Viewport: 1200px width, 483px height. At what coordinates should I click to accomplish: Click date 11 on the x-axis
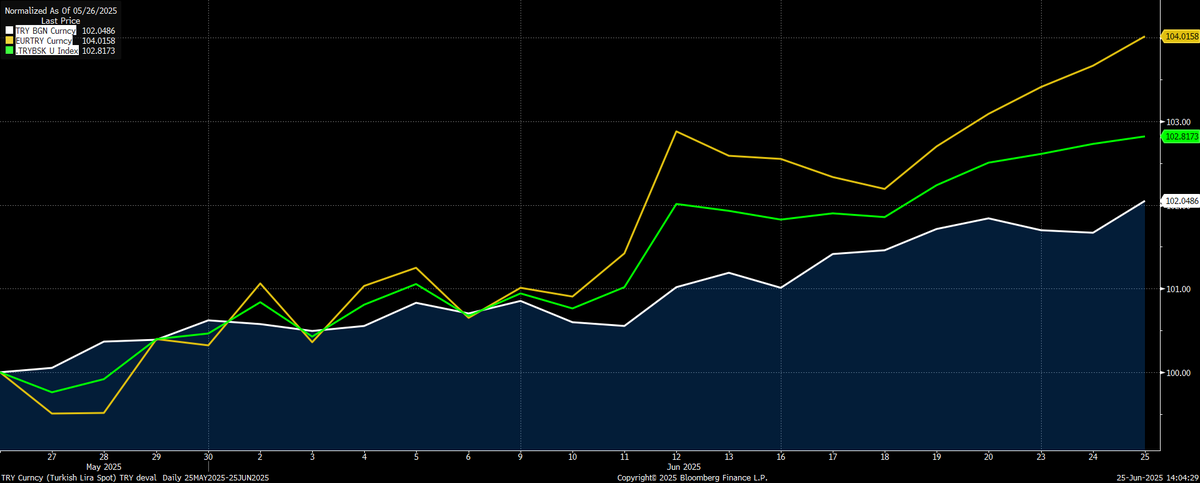[x=624, y=455]
